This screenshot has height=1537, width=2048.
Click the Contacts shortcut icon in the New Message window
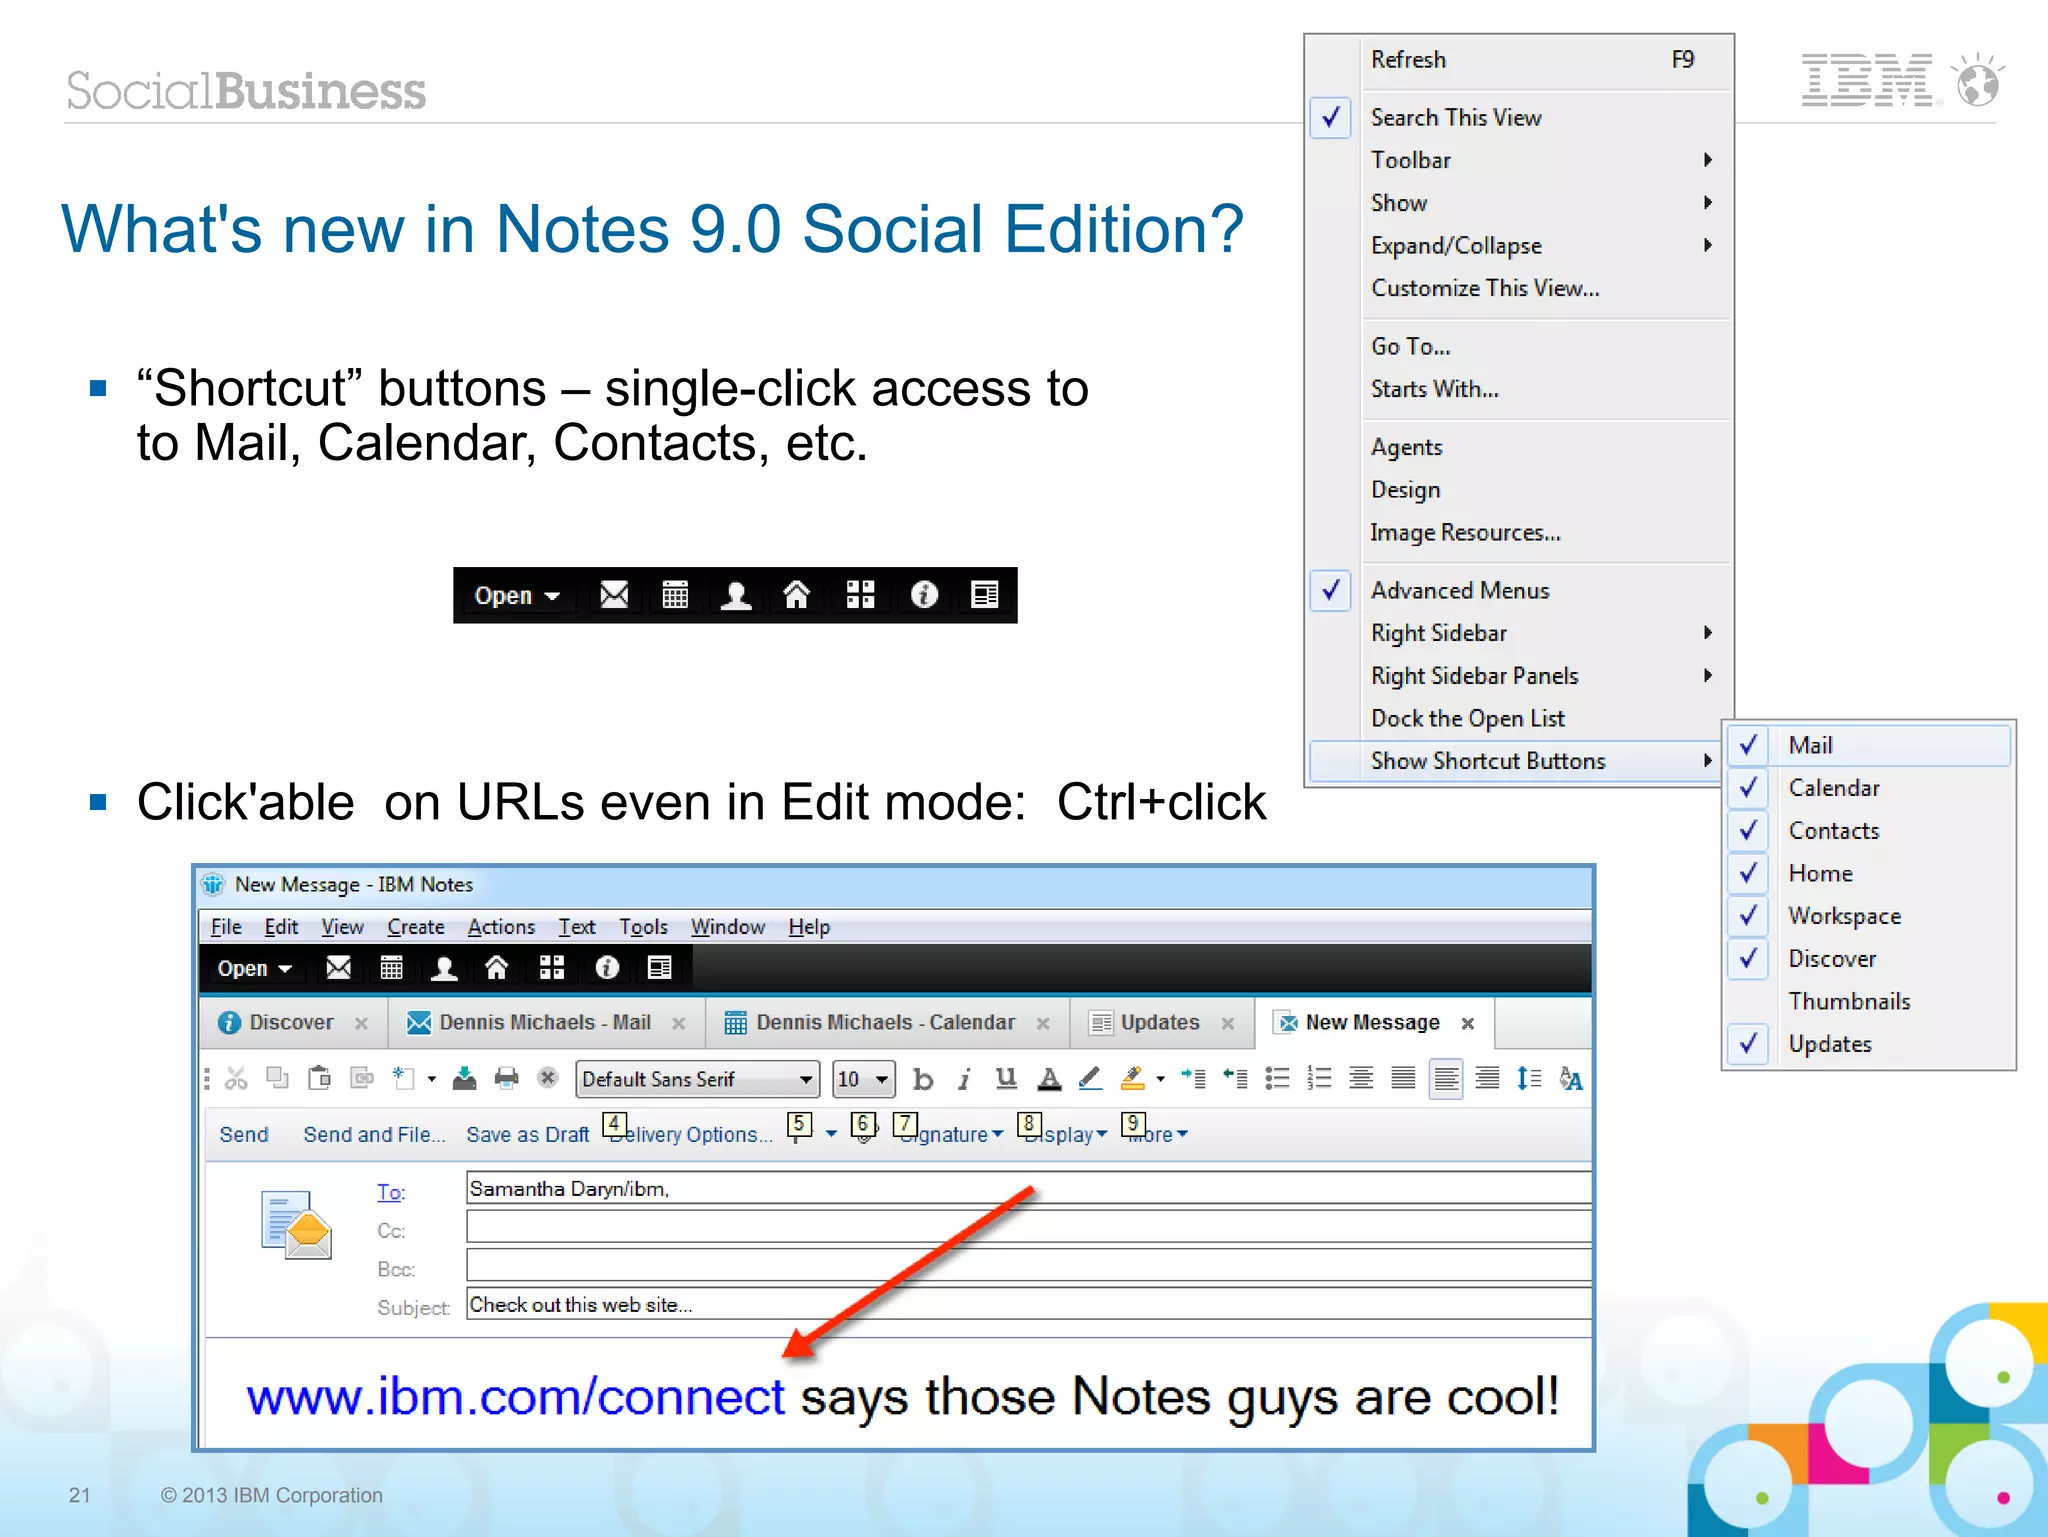pos(444,968)
